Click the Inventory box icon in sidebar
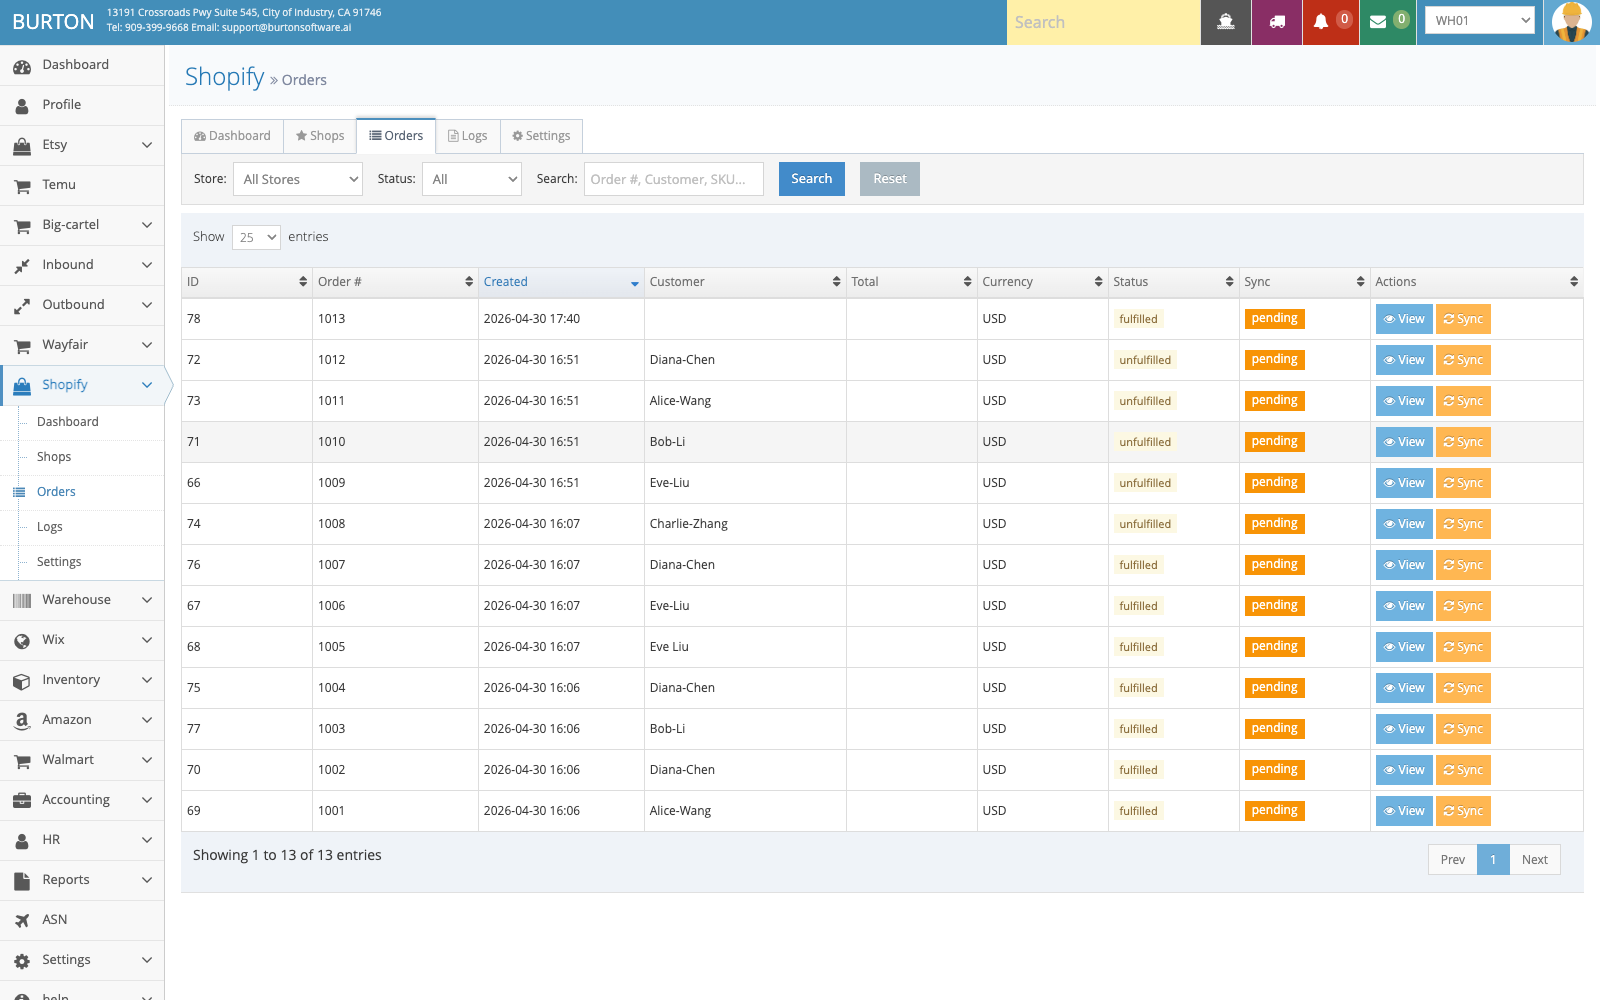Image resolution: width=1600 pixels, height=1000 pixels. point(22,681)
